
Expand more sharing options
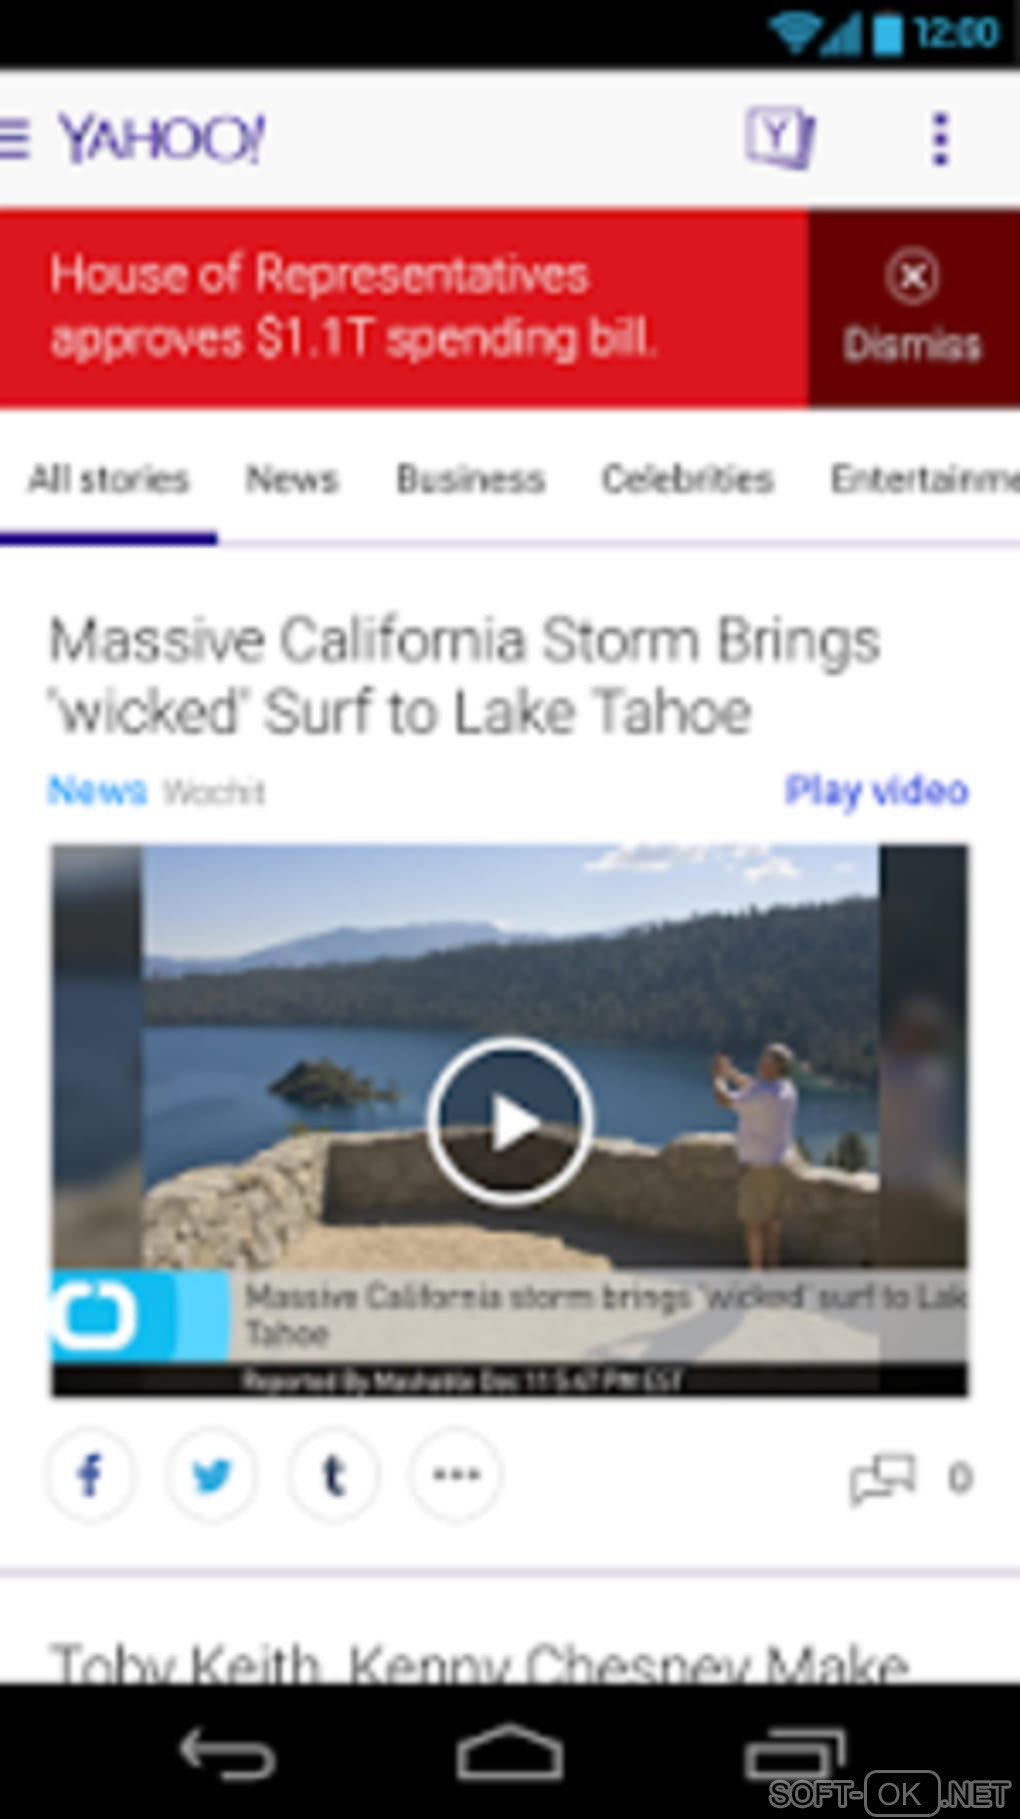pos(456,1475)
